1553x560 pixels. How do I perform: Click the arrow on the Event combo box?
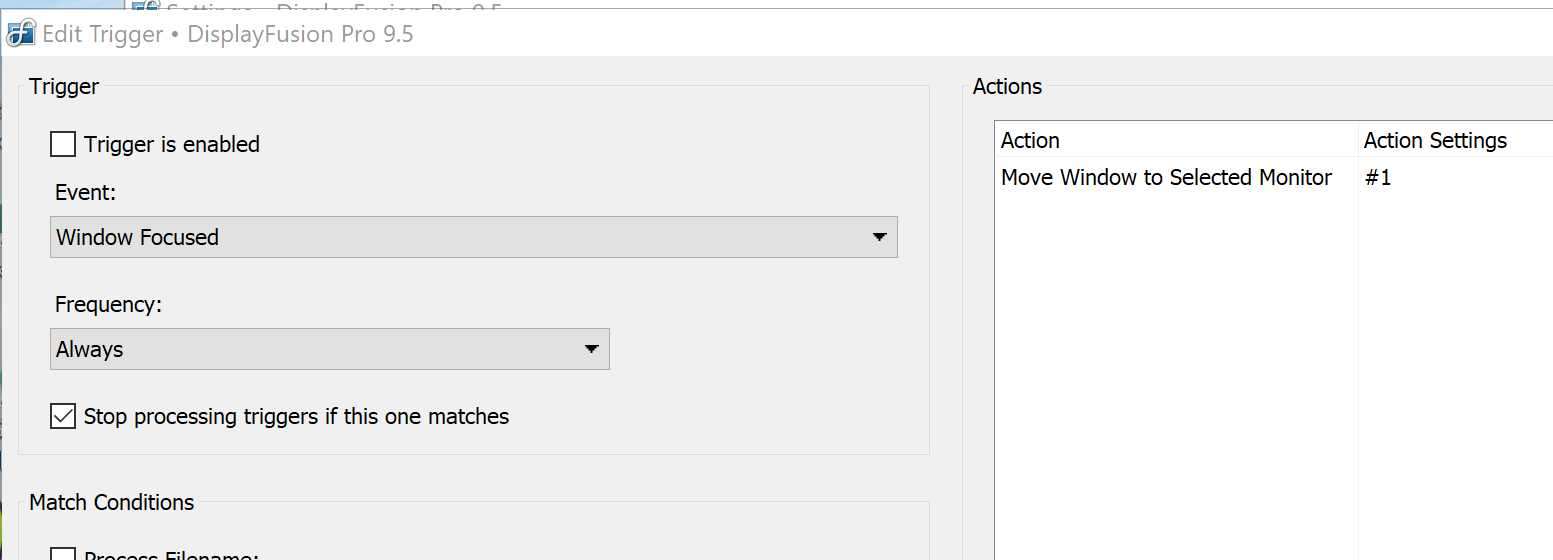coord(879,238)
